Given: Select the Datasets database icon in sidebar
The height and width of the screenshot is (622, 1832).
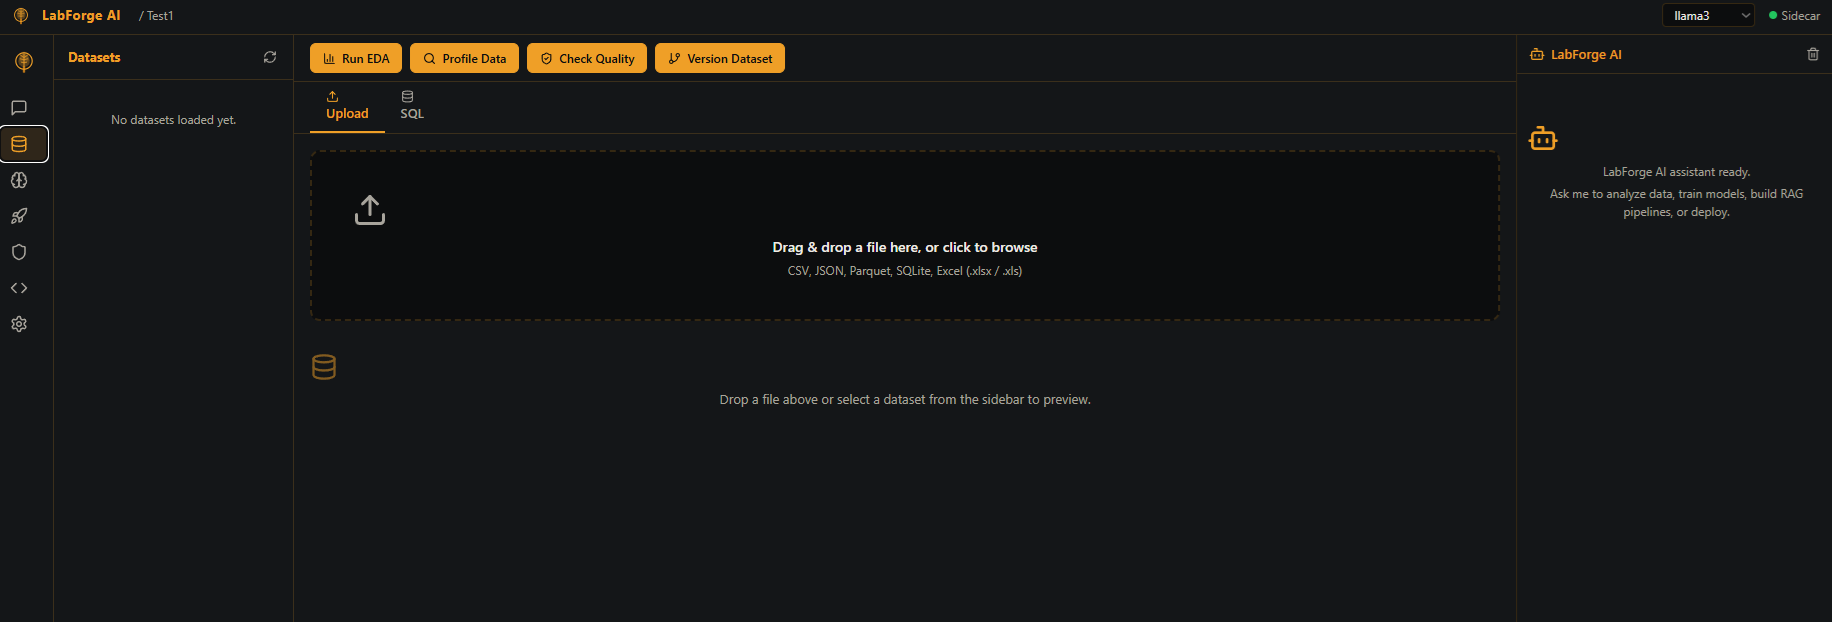Looking at the screenshot, I should click(19, 144).
